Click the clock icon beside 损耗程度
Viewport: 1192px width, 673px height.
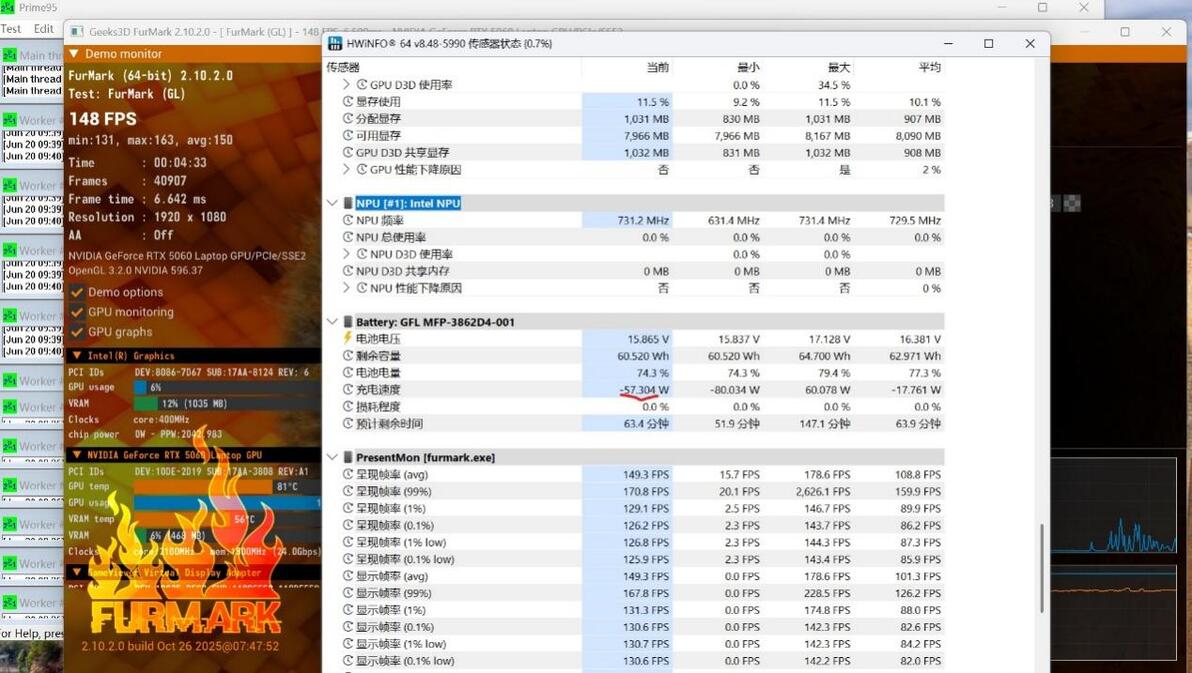[x=348, y=406]
